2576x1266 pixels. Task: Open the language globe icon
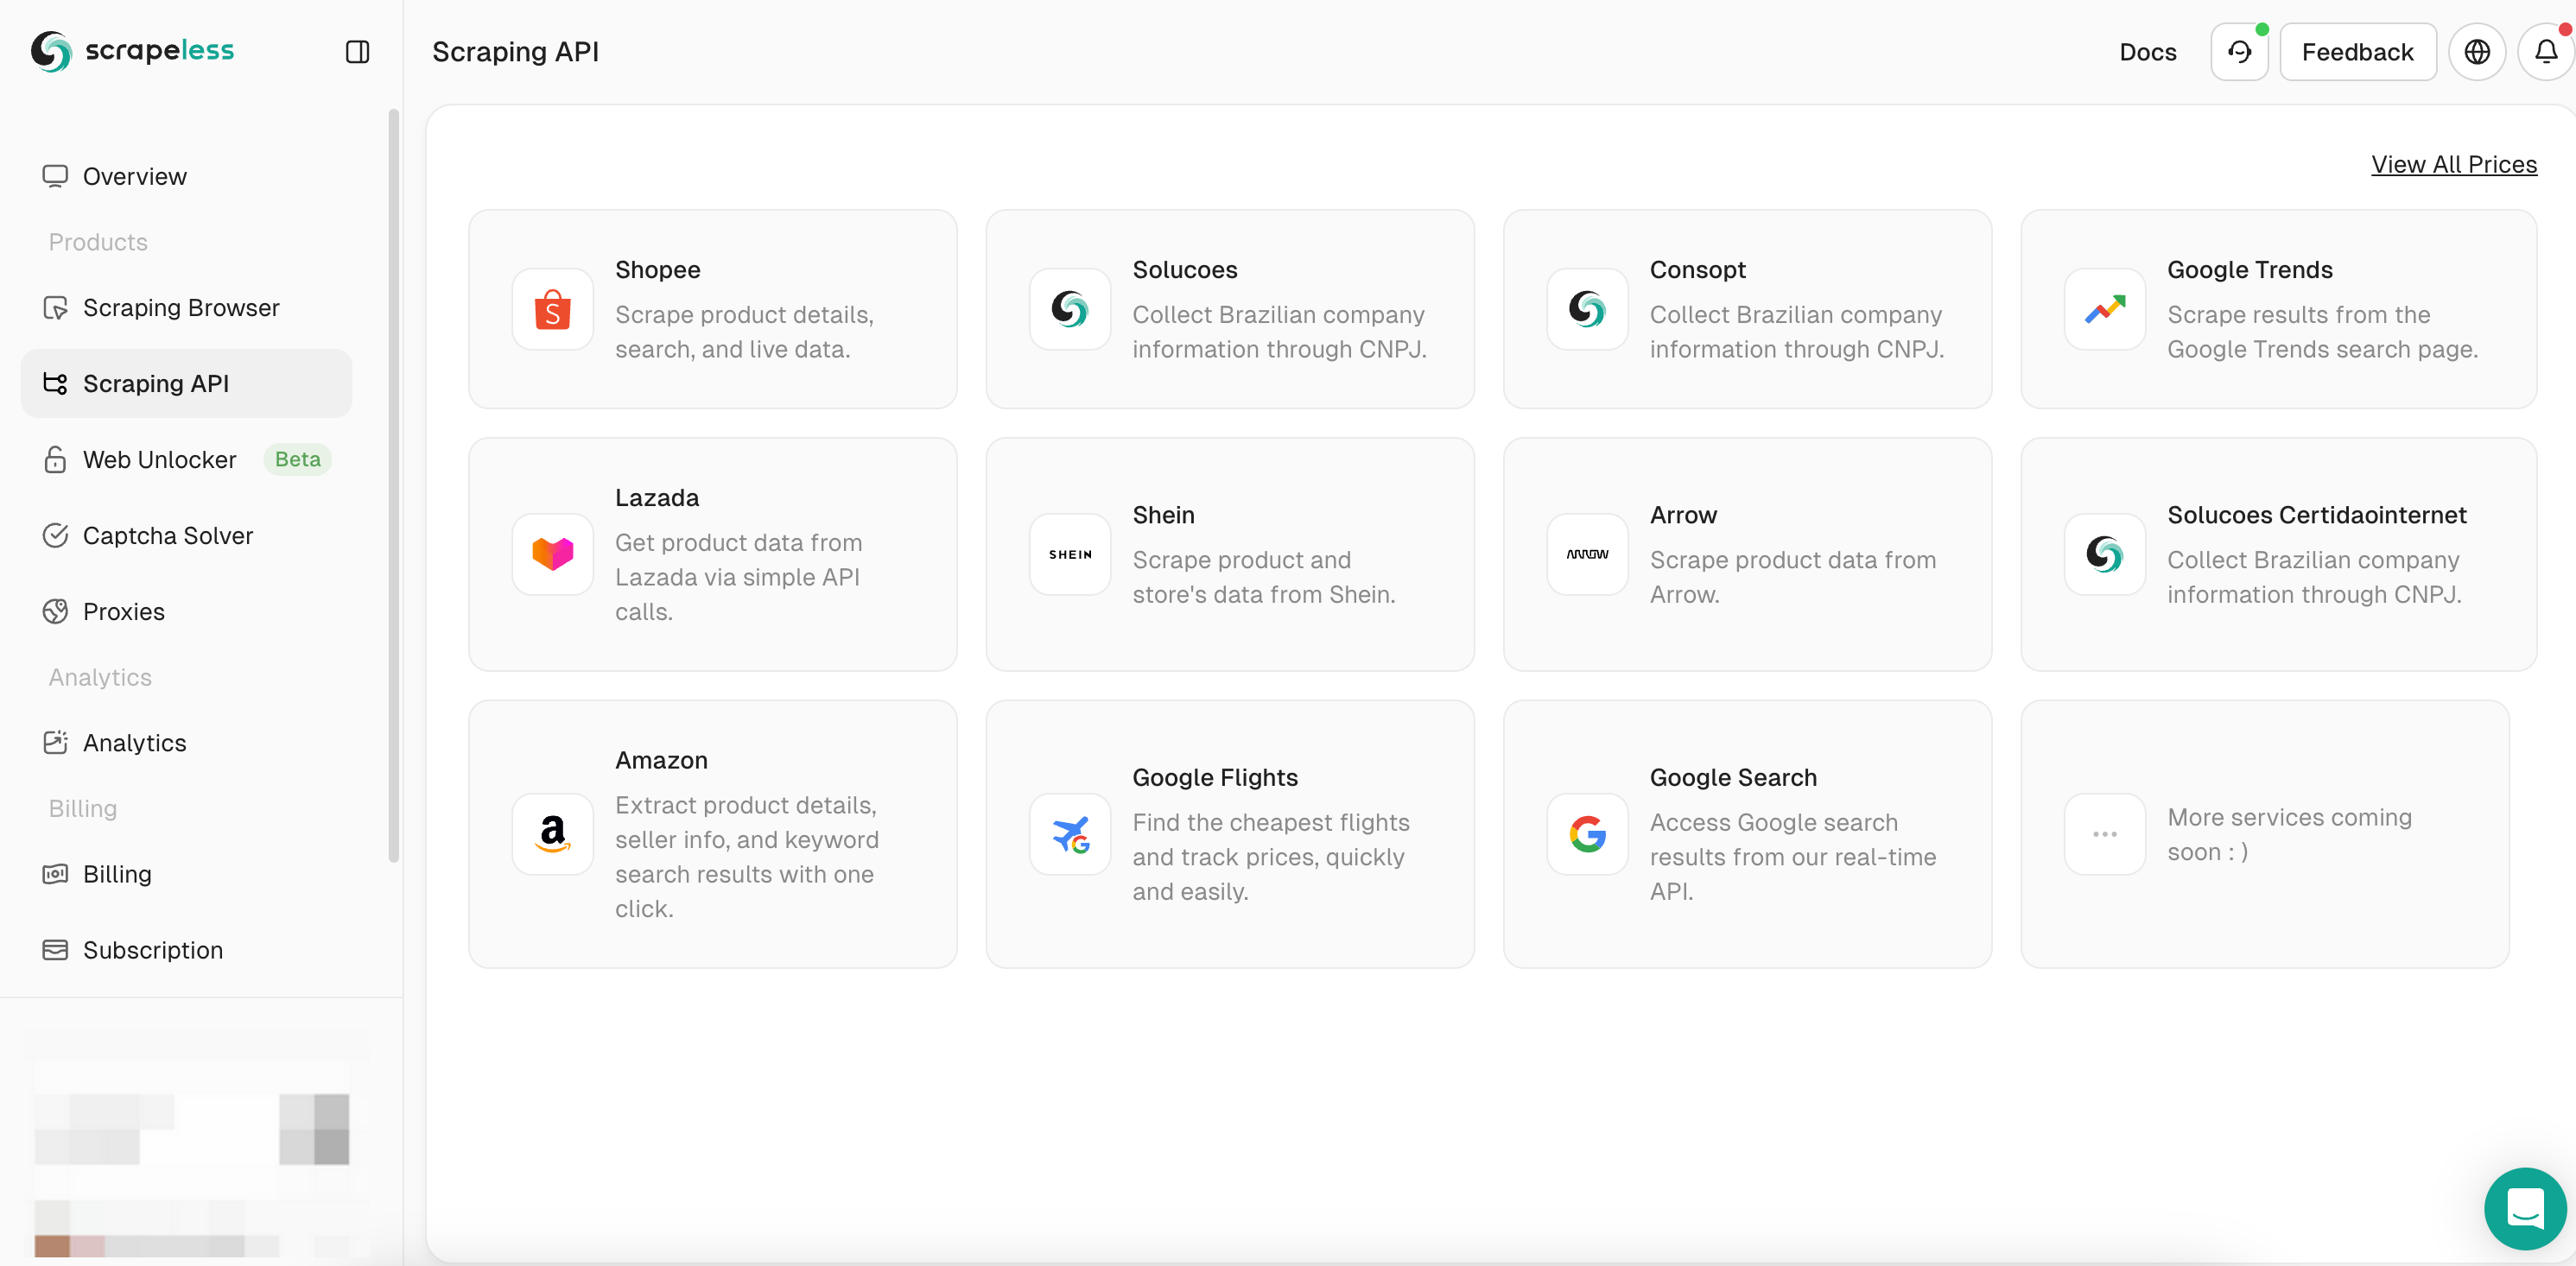click(x=2476, y=52)
